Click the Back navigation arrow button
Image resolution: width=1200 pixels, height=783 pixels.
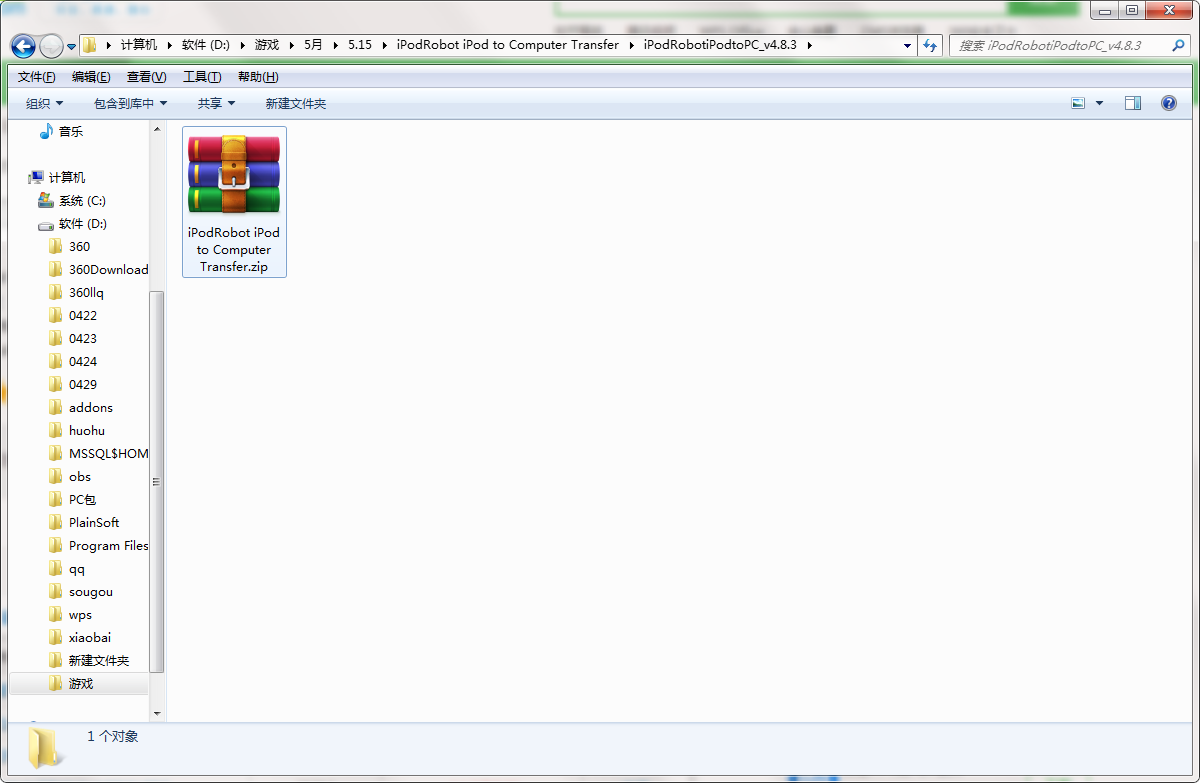point(23,46)
